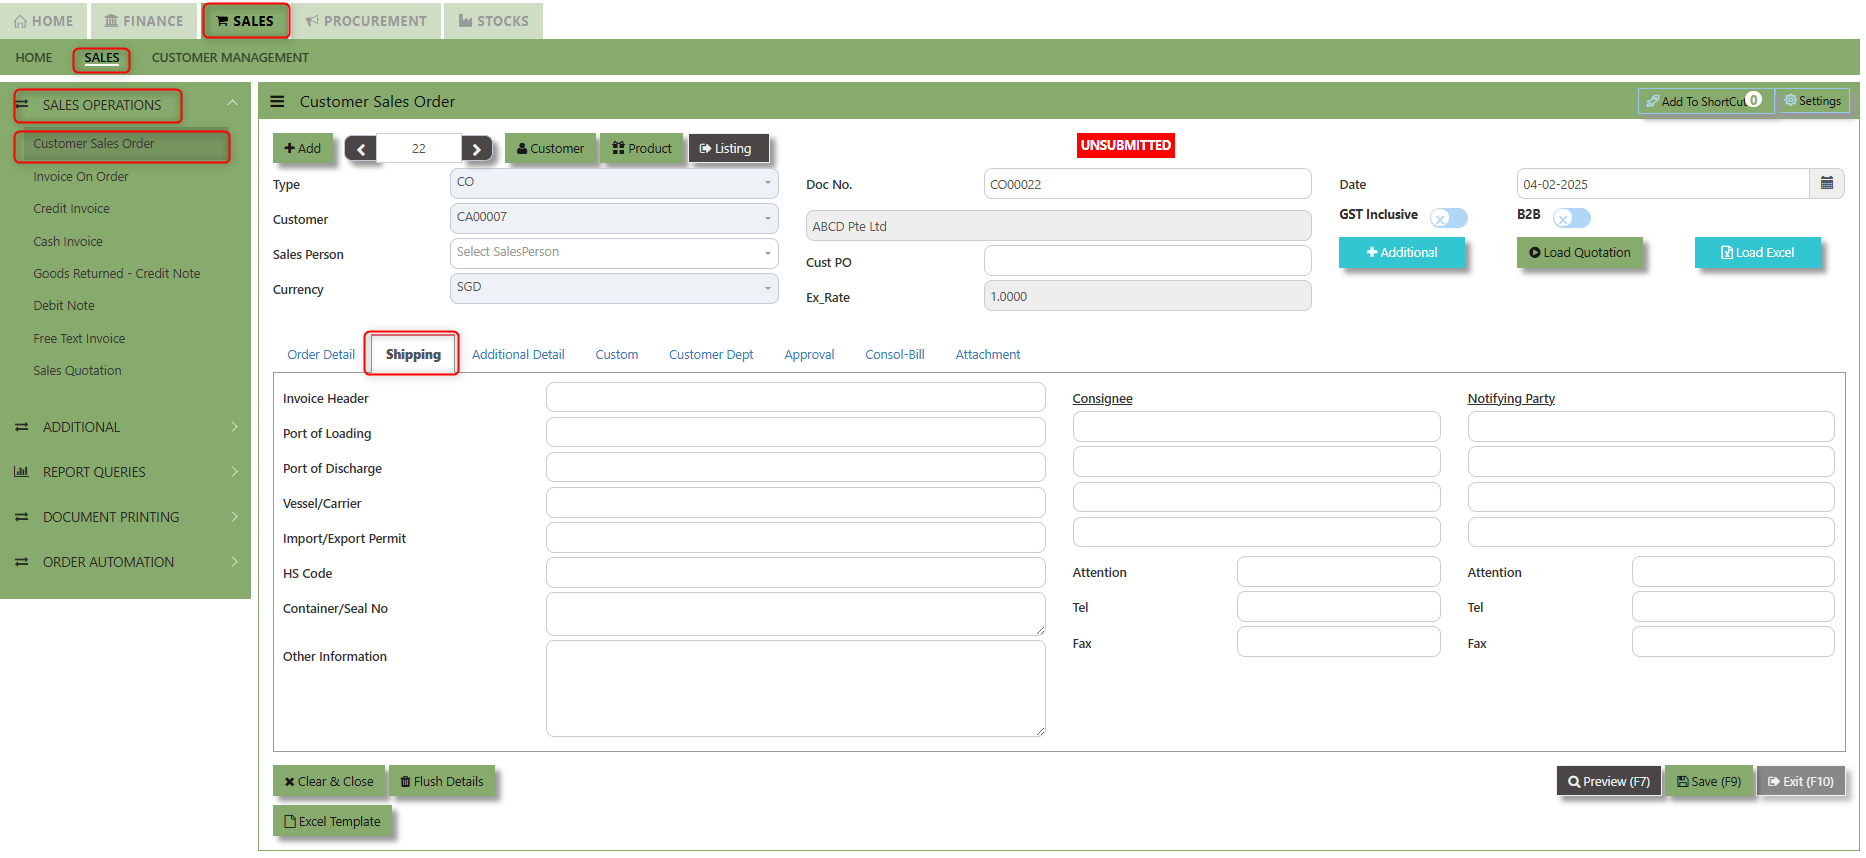This screenshot has width=1866, height=858.
Task: Open the Currency dropdown
Action: 613,288
